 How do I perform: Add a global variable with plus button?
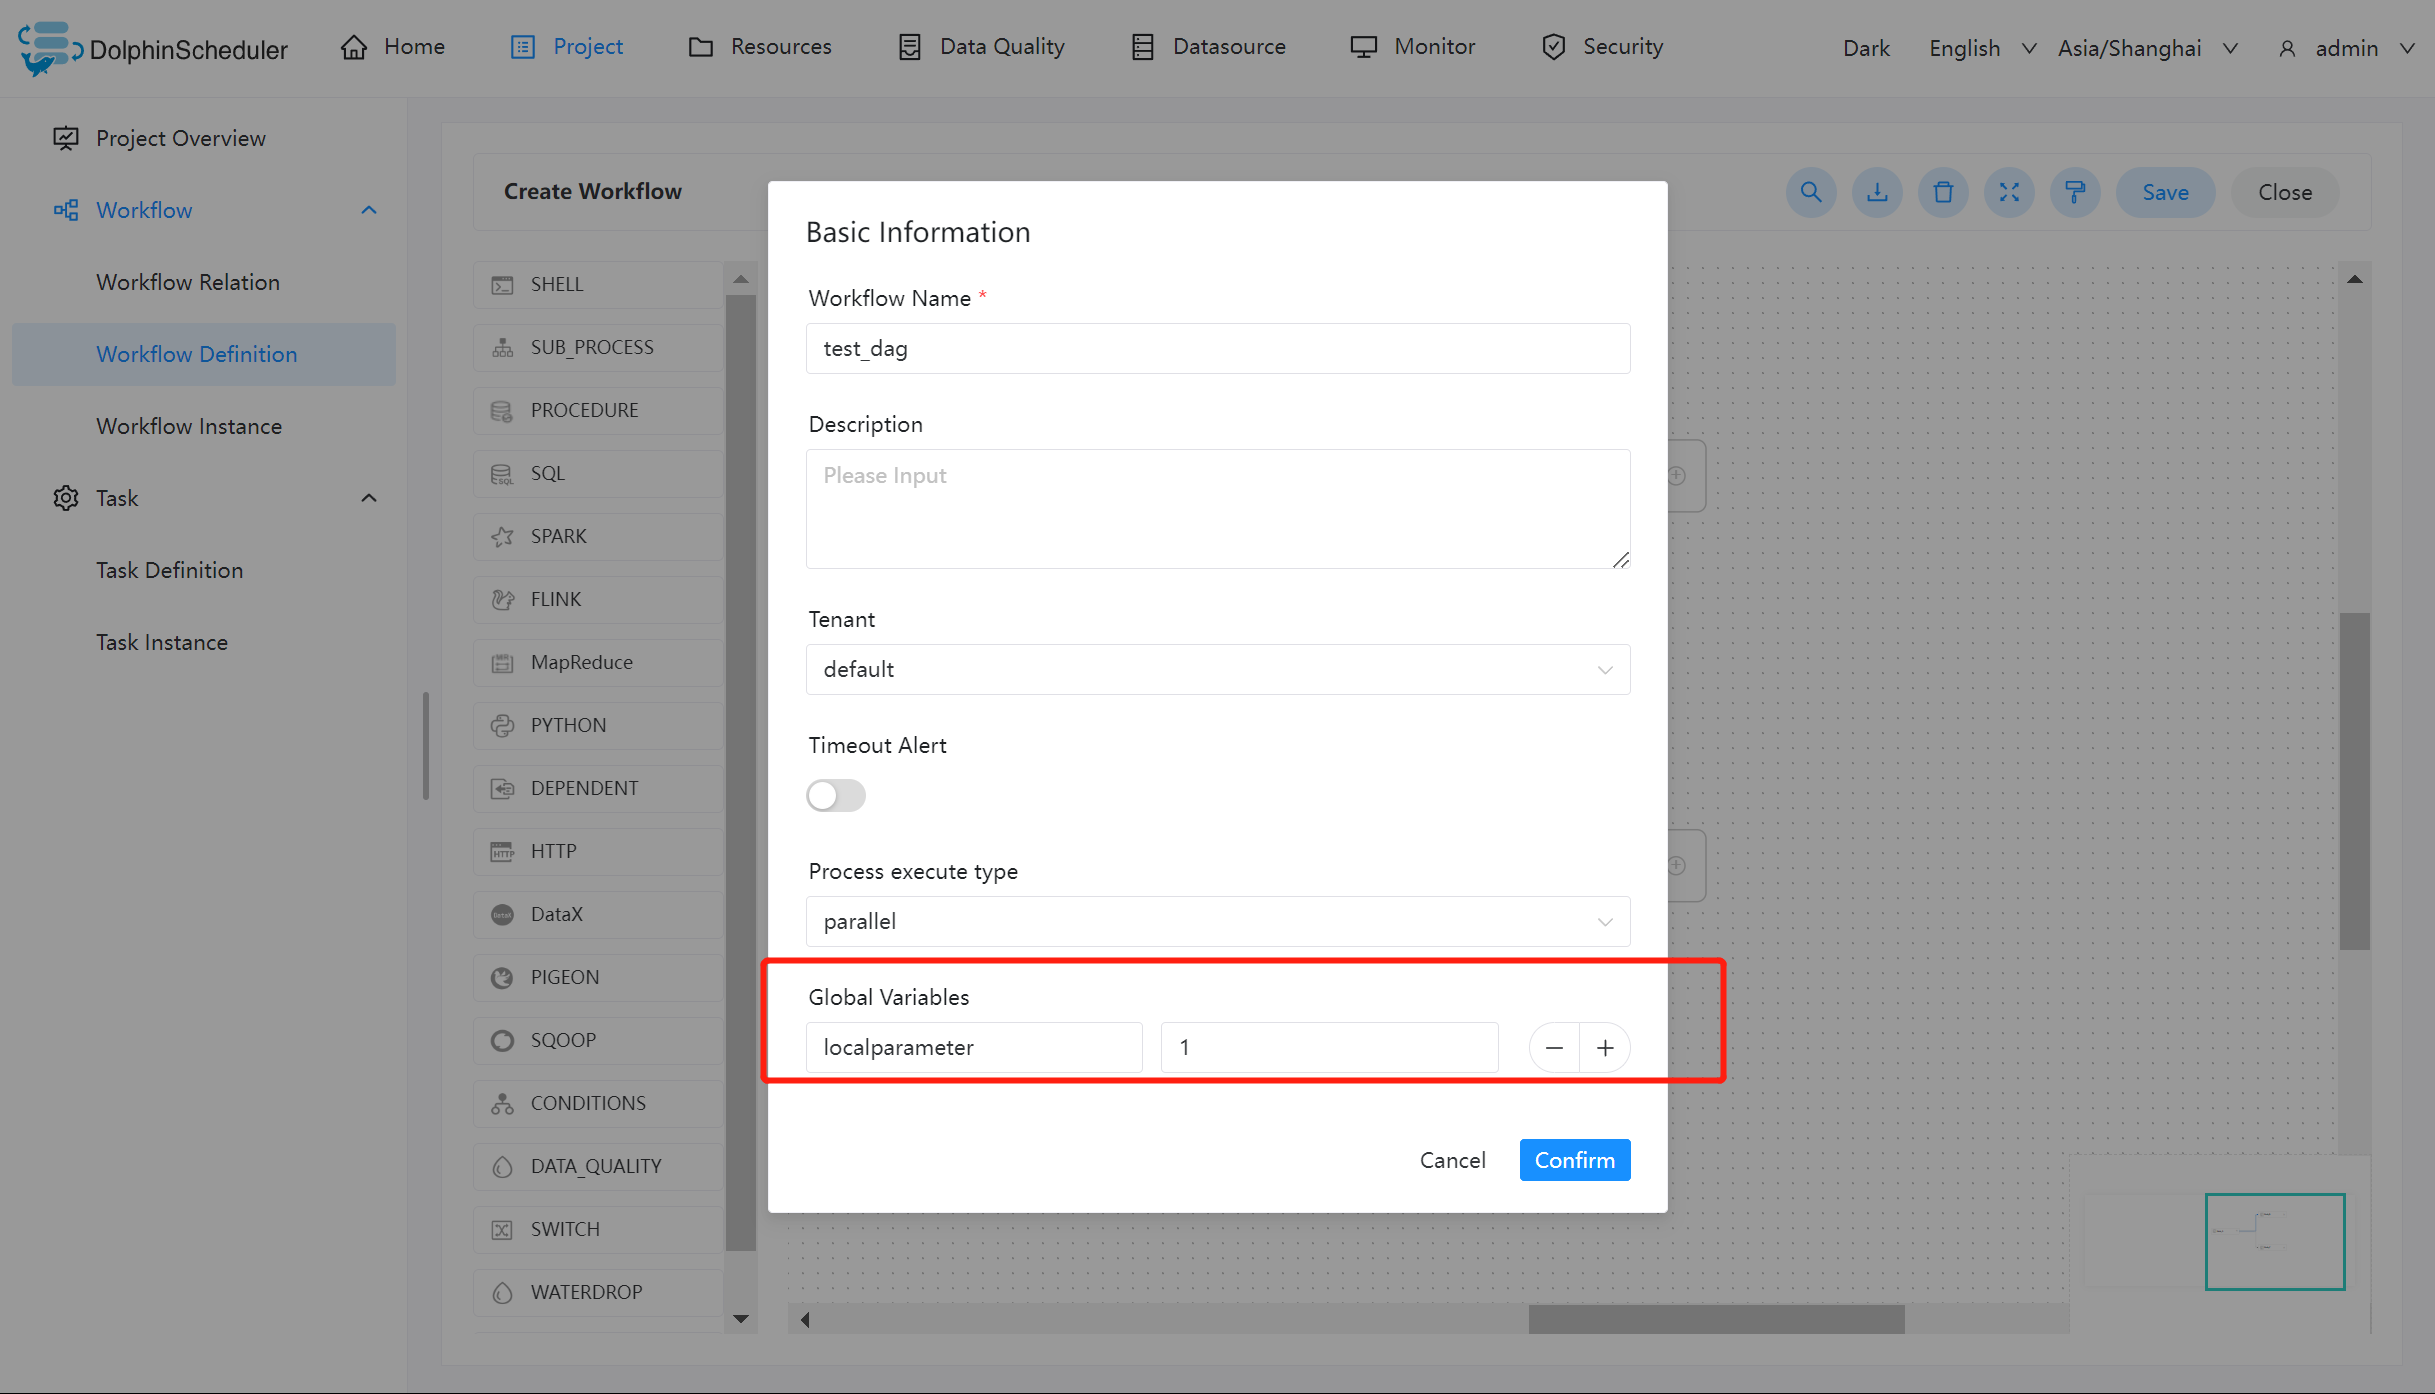click(1605, 1047)
